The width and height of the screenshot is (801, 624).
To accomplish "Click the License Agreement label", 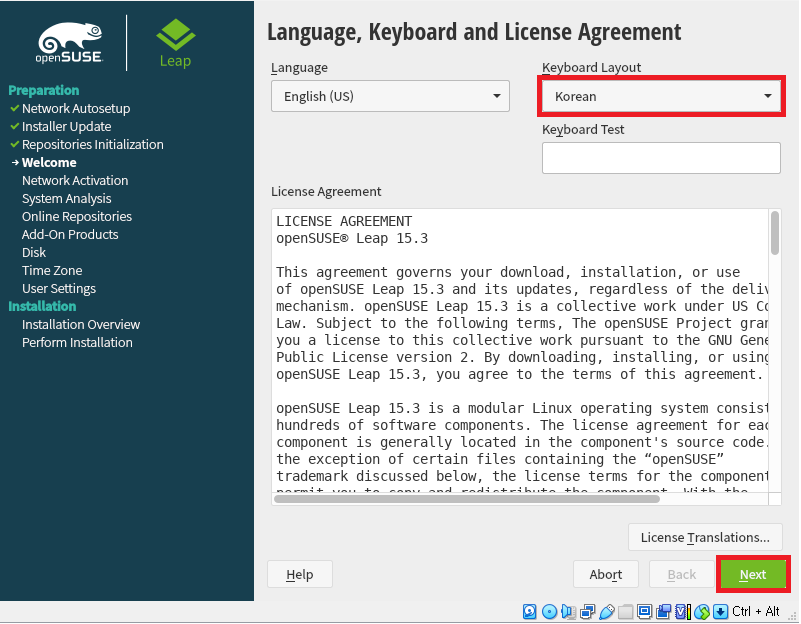I will (326, 191).
